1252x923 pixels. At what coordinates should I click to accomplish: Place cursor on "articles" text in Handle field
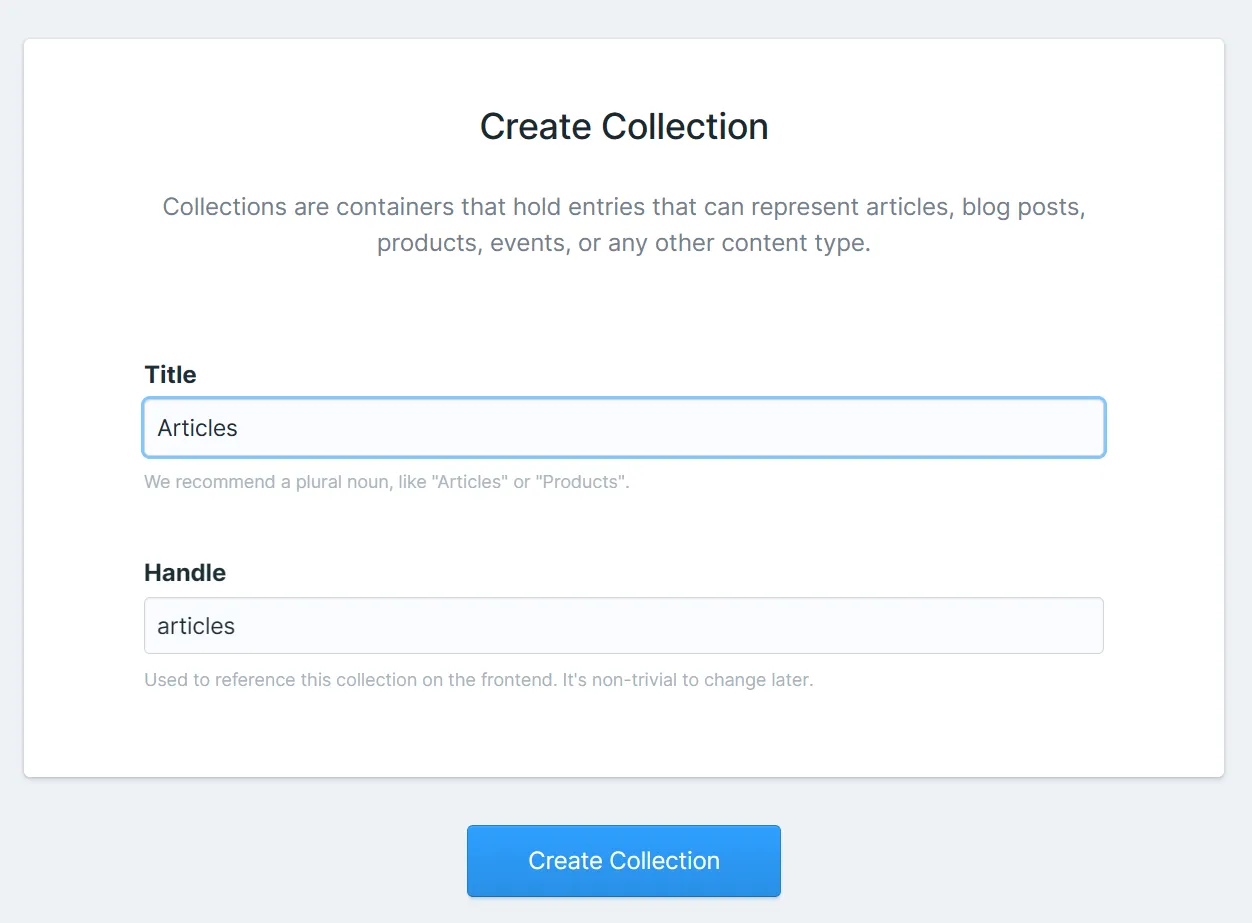[196, 626]
